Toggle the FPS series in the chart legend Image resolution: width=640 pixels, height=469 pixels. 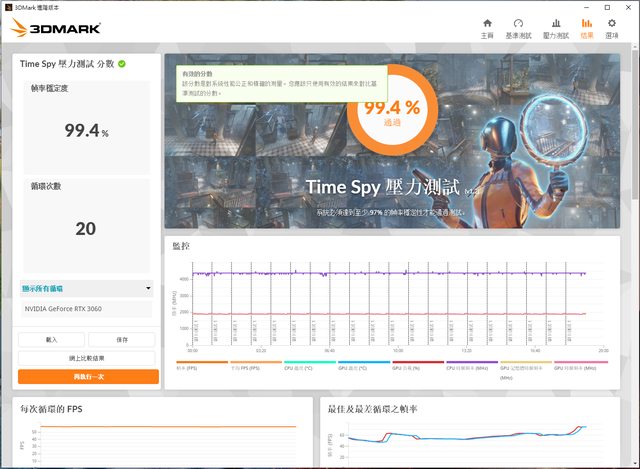click(x=188, y=367)
